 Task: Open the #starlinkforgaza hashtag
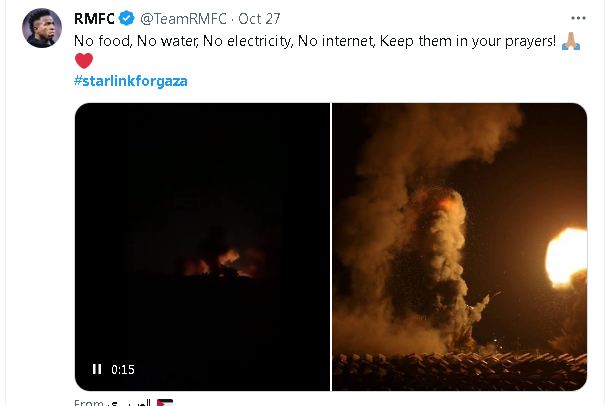(131, 80)
